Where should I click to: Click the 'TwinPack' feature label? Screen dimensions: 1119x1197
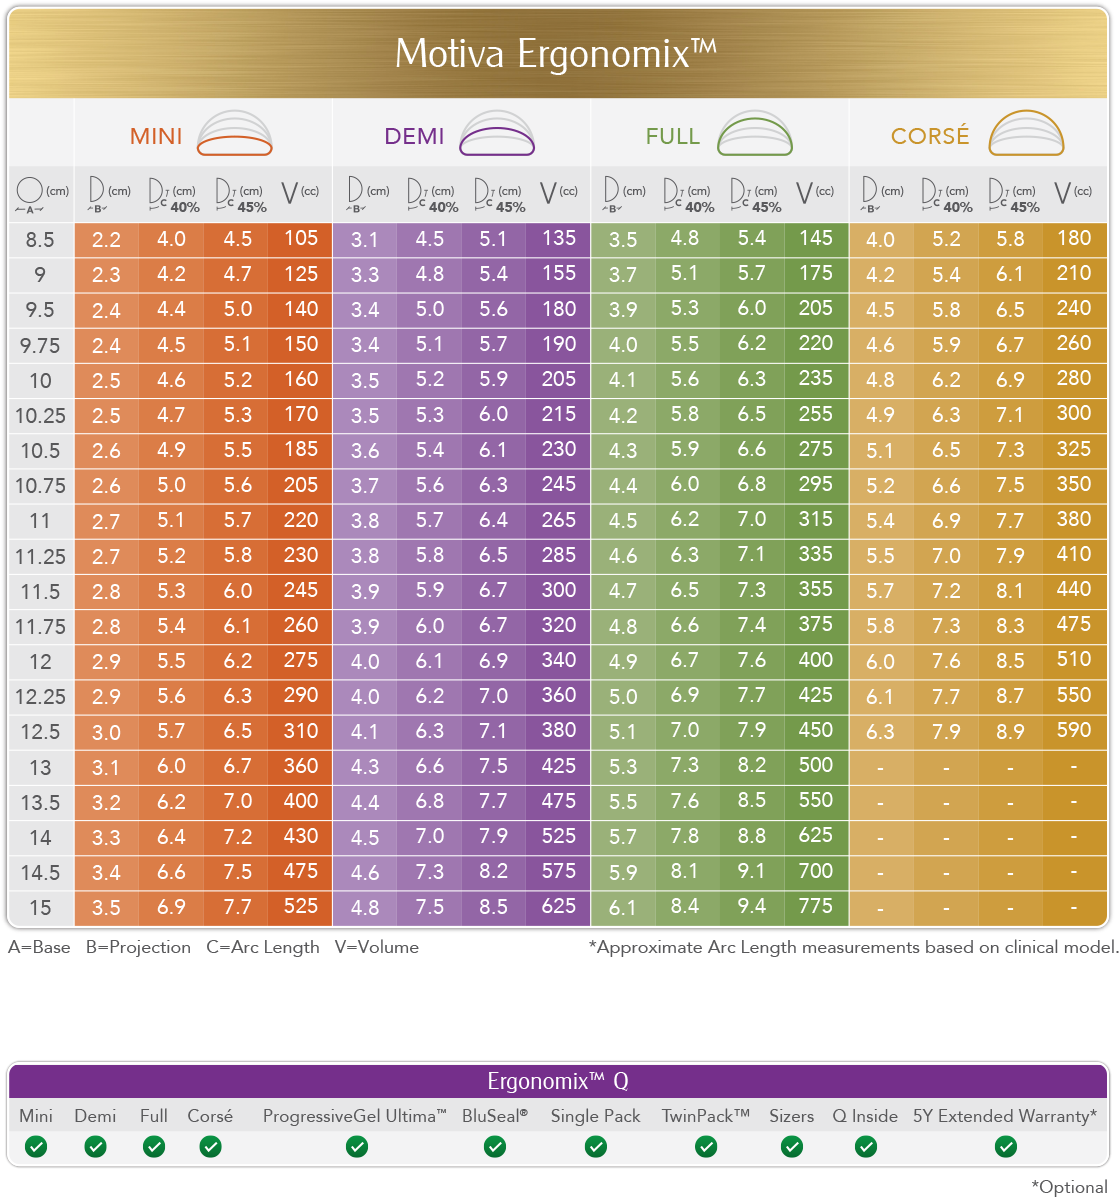(706, 1116)
